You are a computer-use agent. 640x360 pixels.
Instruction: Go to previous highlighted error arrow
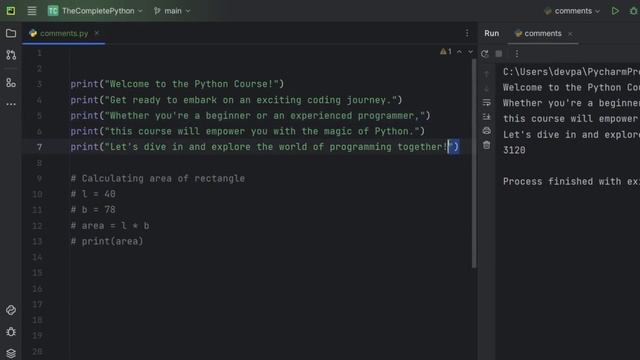(460, 52)
